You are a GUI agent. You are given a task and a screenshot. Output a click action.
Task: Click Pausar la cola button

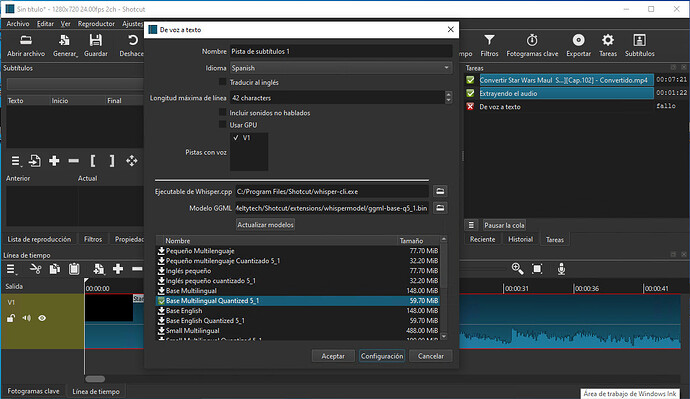[x=504, y=225]
